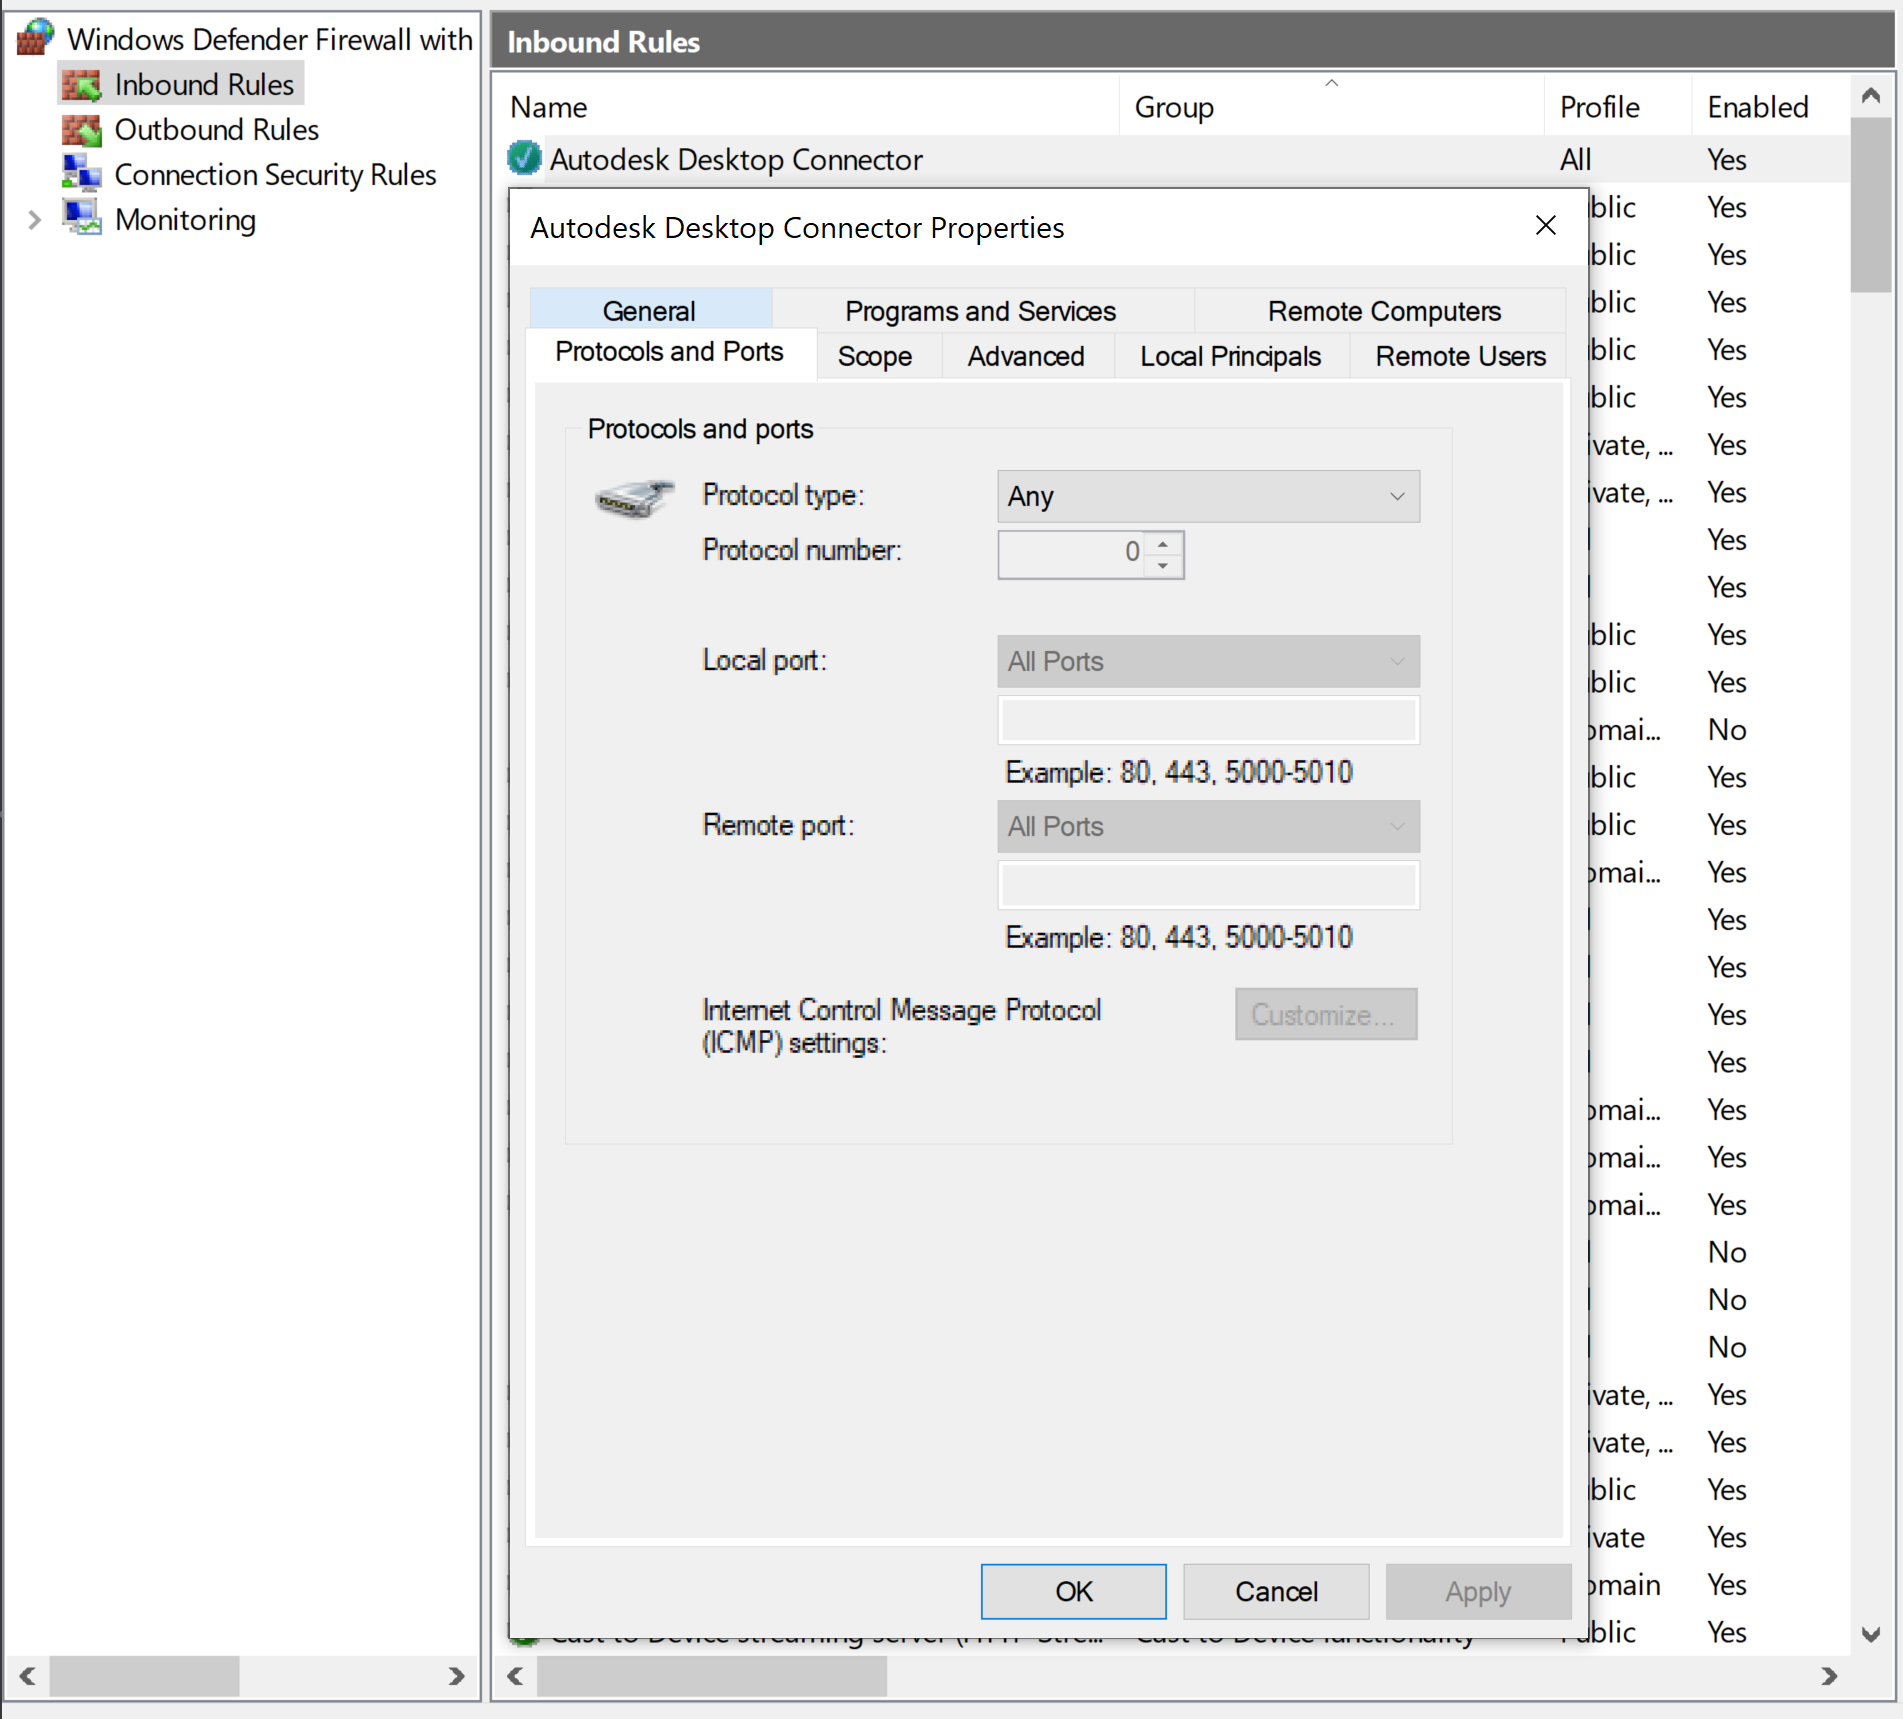Select the Windows Defender Firewall root node
1903x1719 pixels.
click(x=269, y=39)
